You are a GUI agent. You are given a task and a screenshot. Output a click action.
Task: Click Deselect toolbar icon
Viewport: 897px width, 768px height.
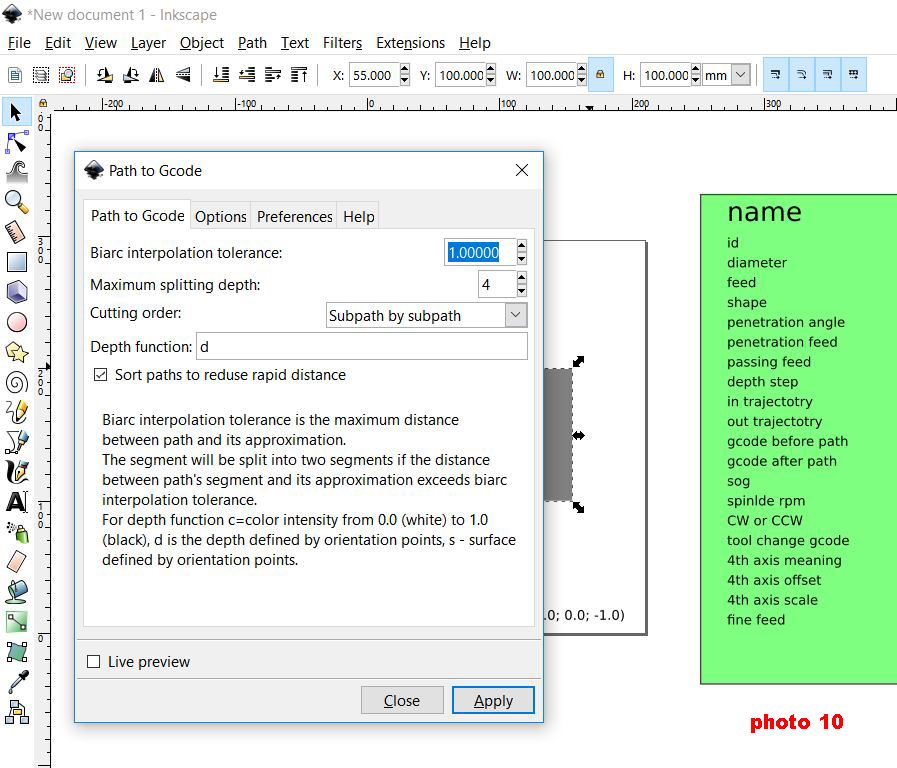pyautogui.click(x=67, y=75)
